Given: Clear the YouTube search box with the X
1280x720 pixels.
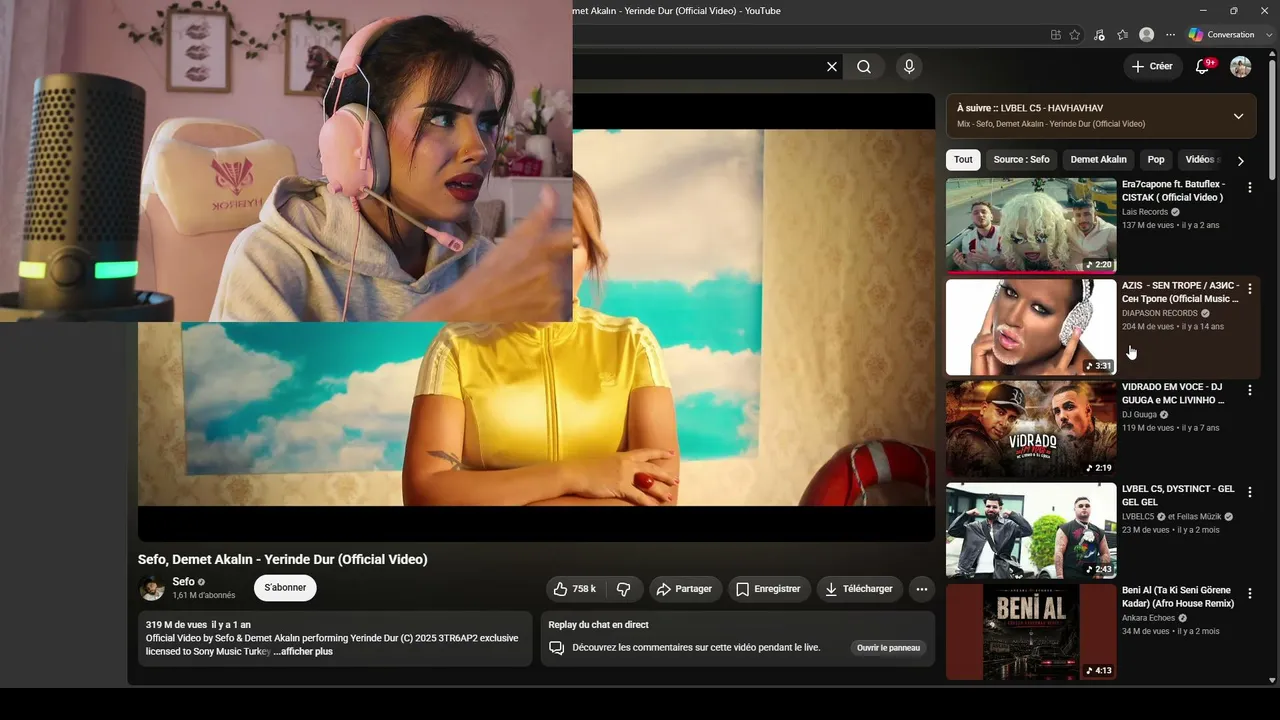Looking at the screenshot, I should [832, 67].
